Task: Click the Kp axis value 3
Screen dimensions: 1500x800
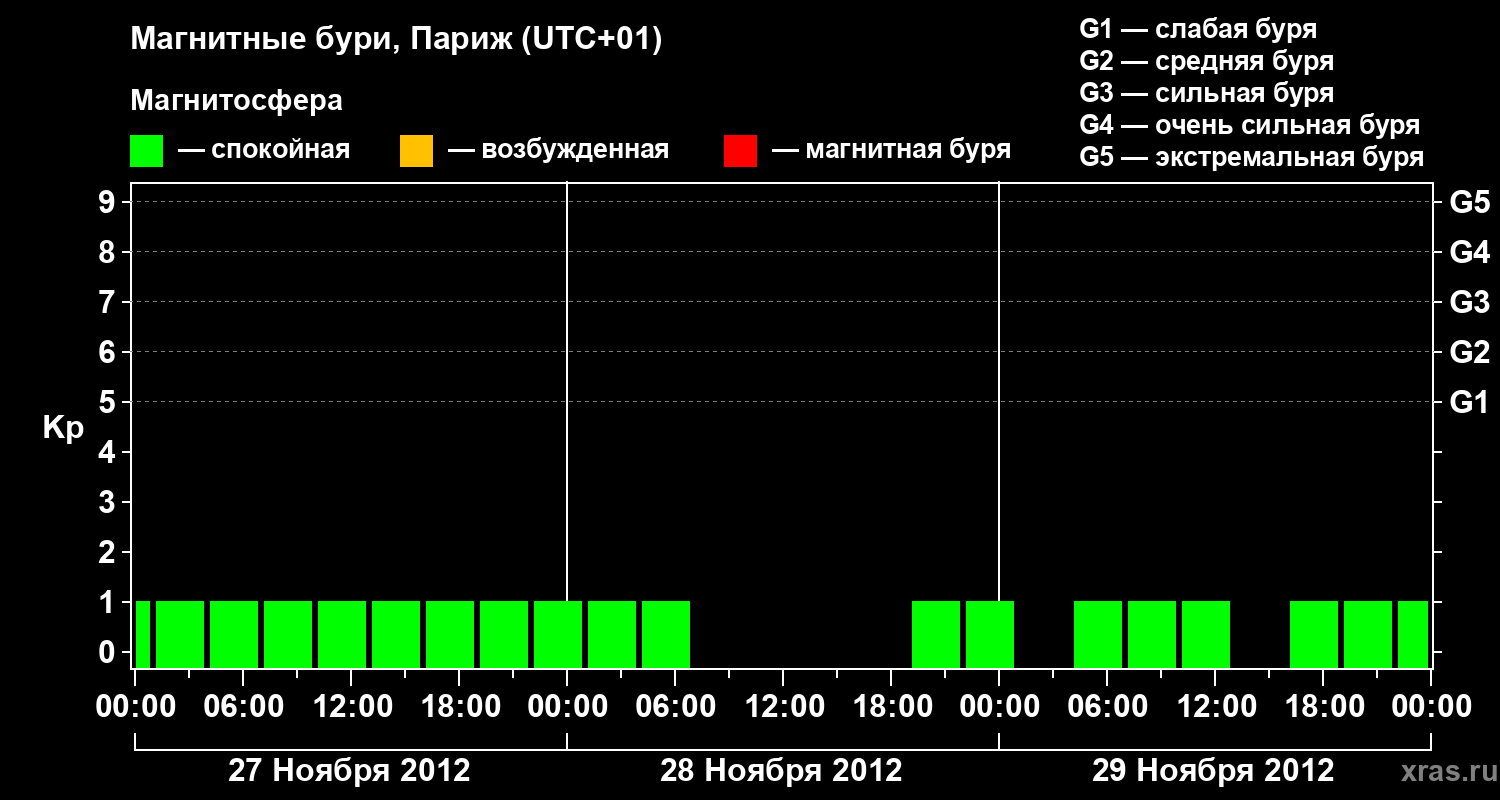Action: (108, 502)
